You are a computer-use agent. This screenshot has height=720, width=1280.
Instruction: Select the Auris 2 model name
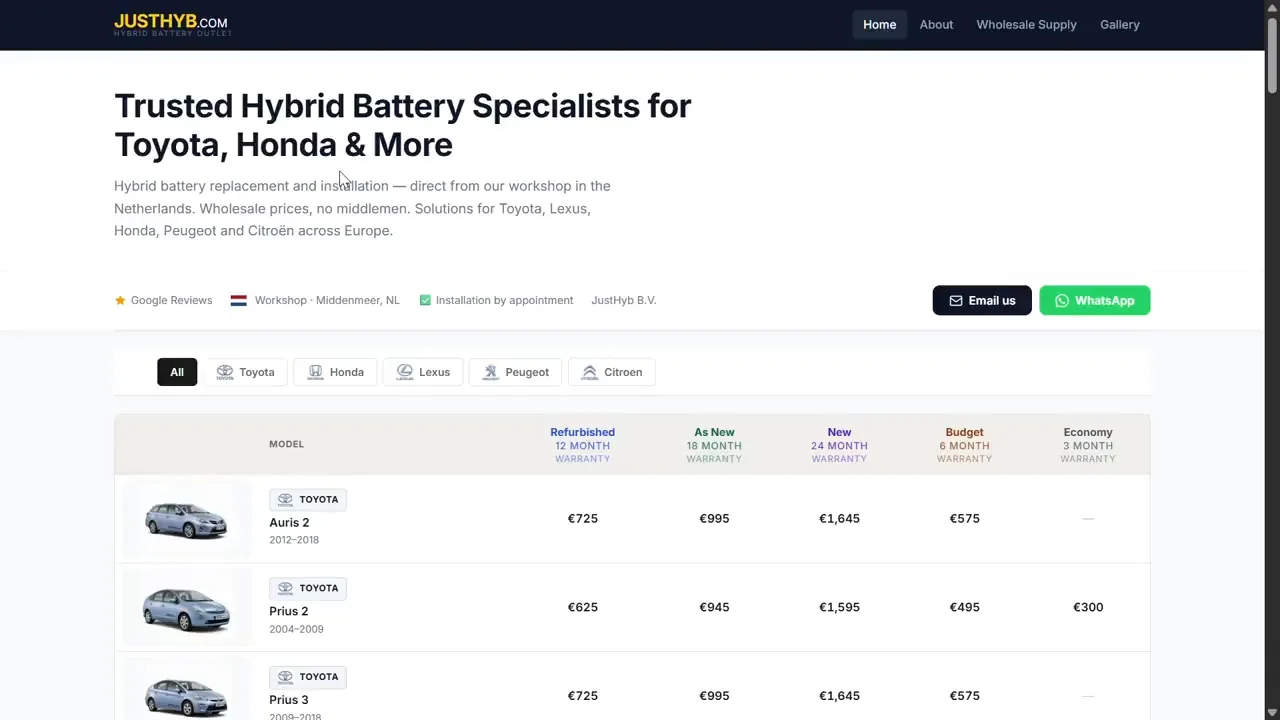click(289, 522)
